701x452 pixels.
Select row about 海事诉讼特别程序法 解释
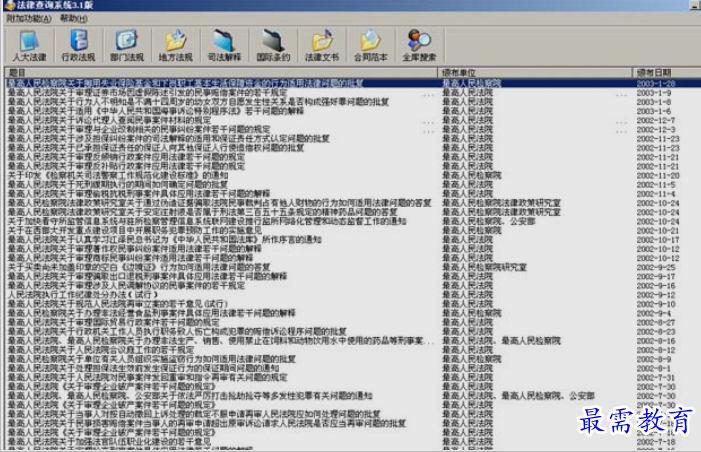click(352, 111)
